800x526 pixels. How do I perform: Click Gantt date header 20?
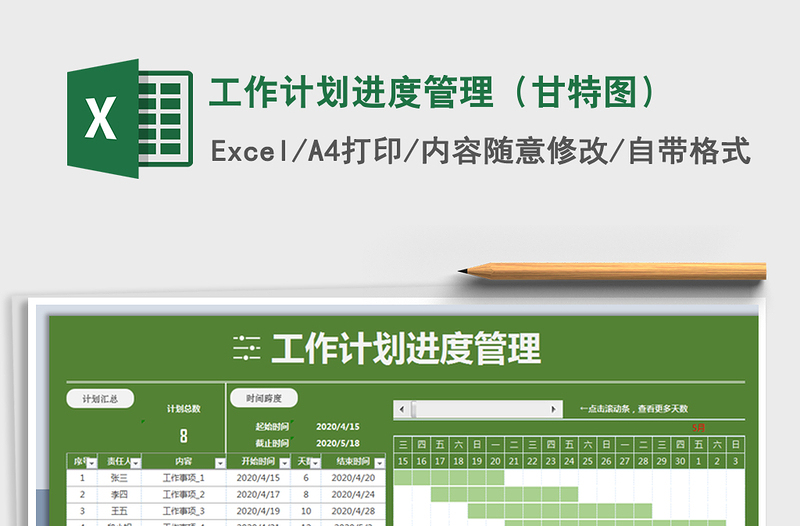click(x=495, y=461)
